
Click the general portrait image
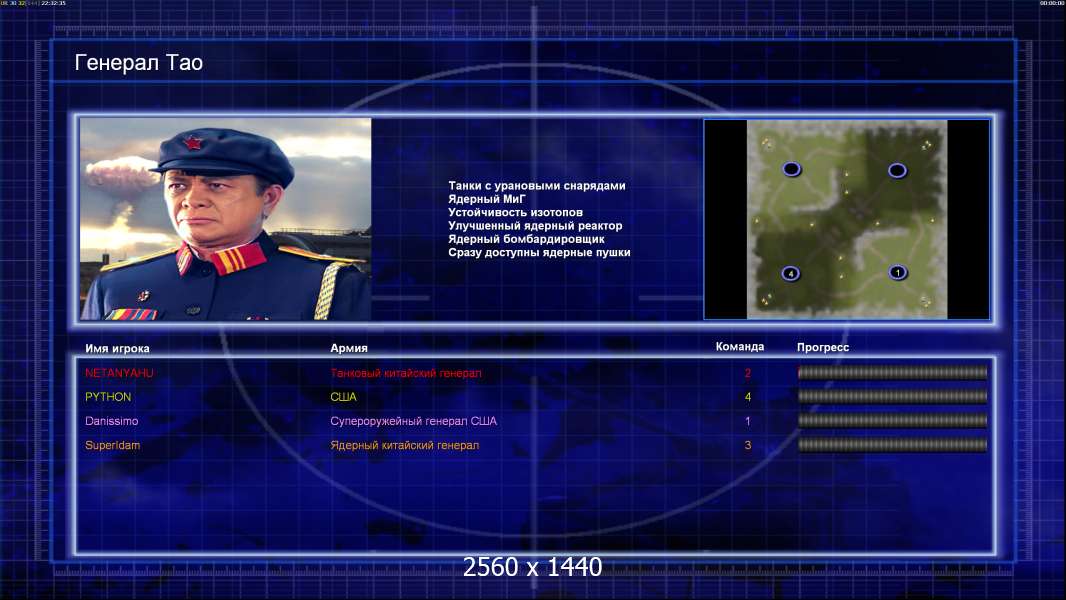(226, 219)
